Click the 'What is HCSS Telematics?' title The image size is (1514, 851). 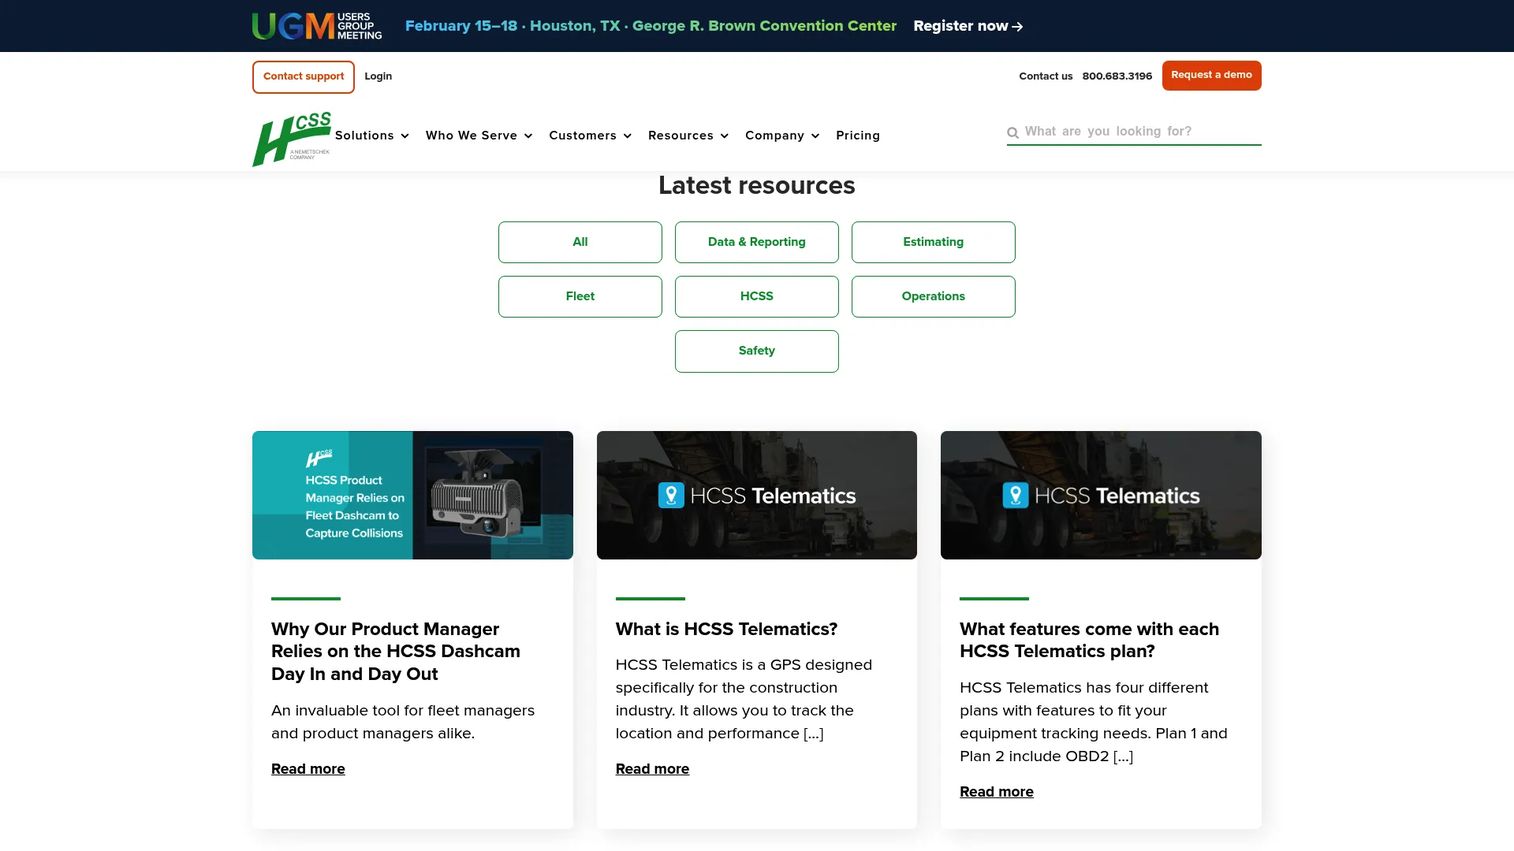pos(727,629)
